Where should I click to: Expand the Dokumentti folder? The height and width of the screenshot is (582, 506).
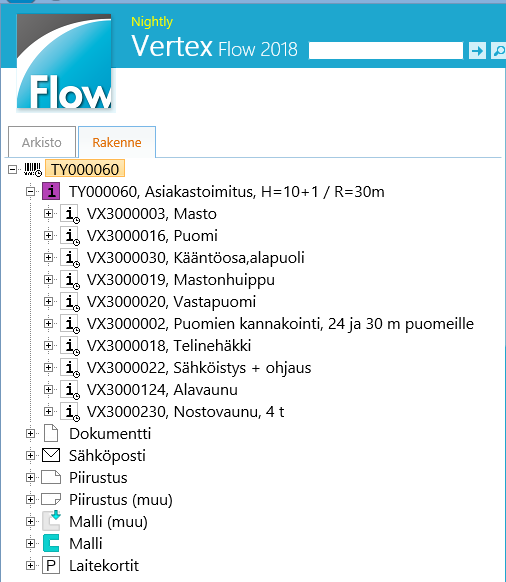(30, 434)
